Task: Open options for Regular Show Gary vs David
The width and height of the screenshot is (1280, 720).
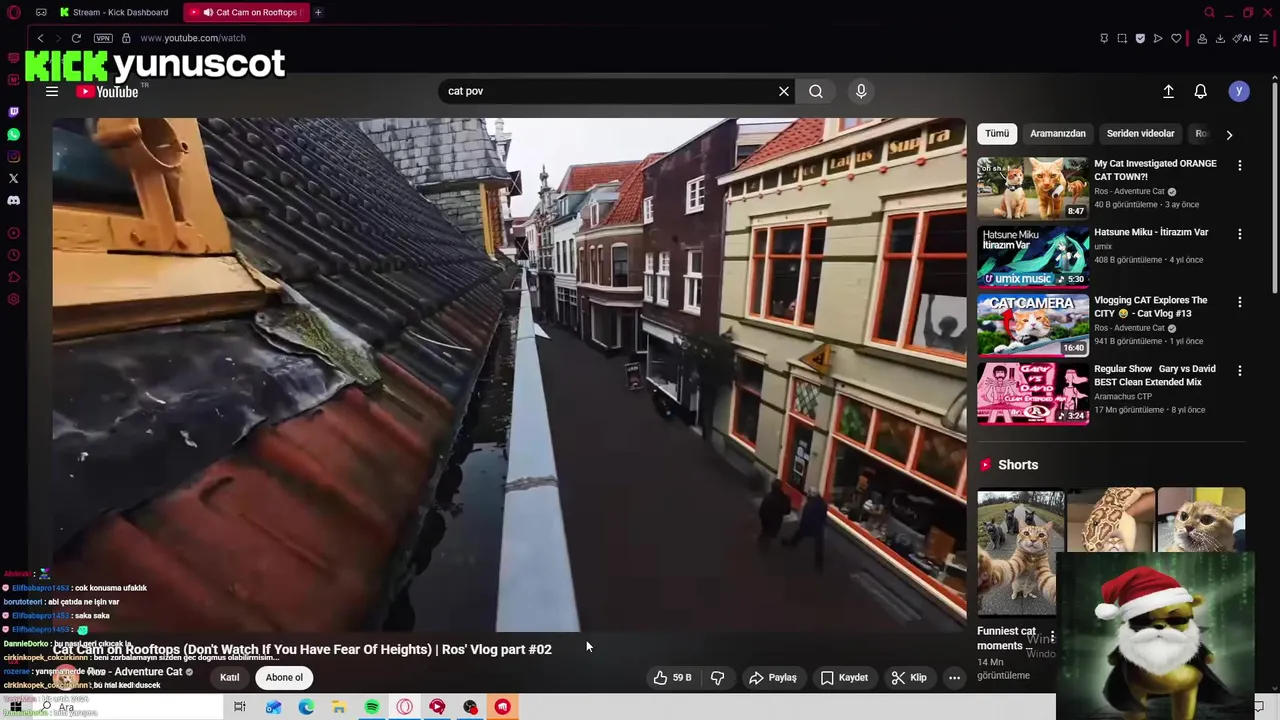Action: (x=1240, y=371)
